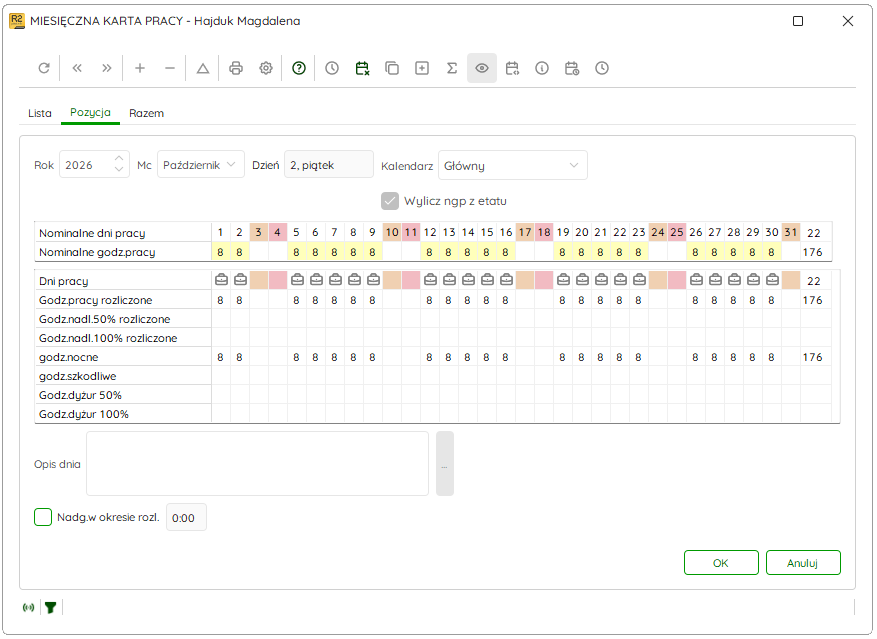This screenshot has width=877, height=639.
Task: Click the Opis dnia text area
Action: (257, 463)
